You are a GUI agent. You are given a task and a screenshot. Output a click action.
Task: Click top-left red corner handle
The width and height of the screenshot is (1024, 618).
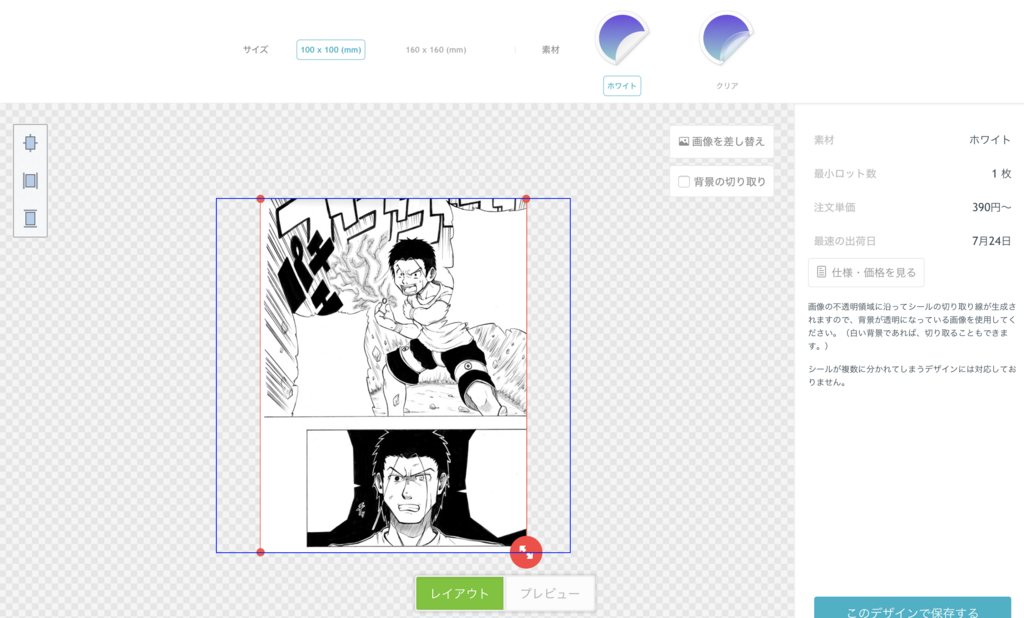[x=261, y=199]
